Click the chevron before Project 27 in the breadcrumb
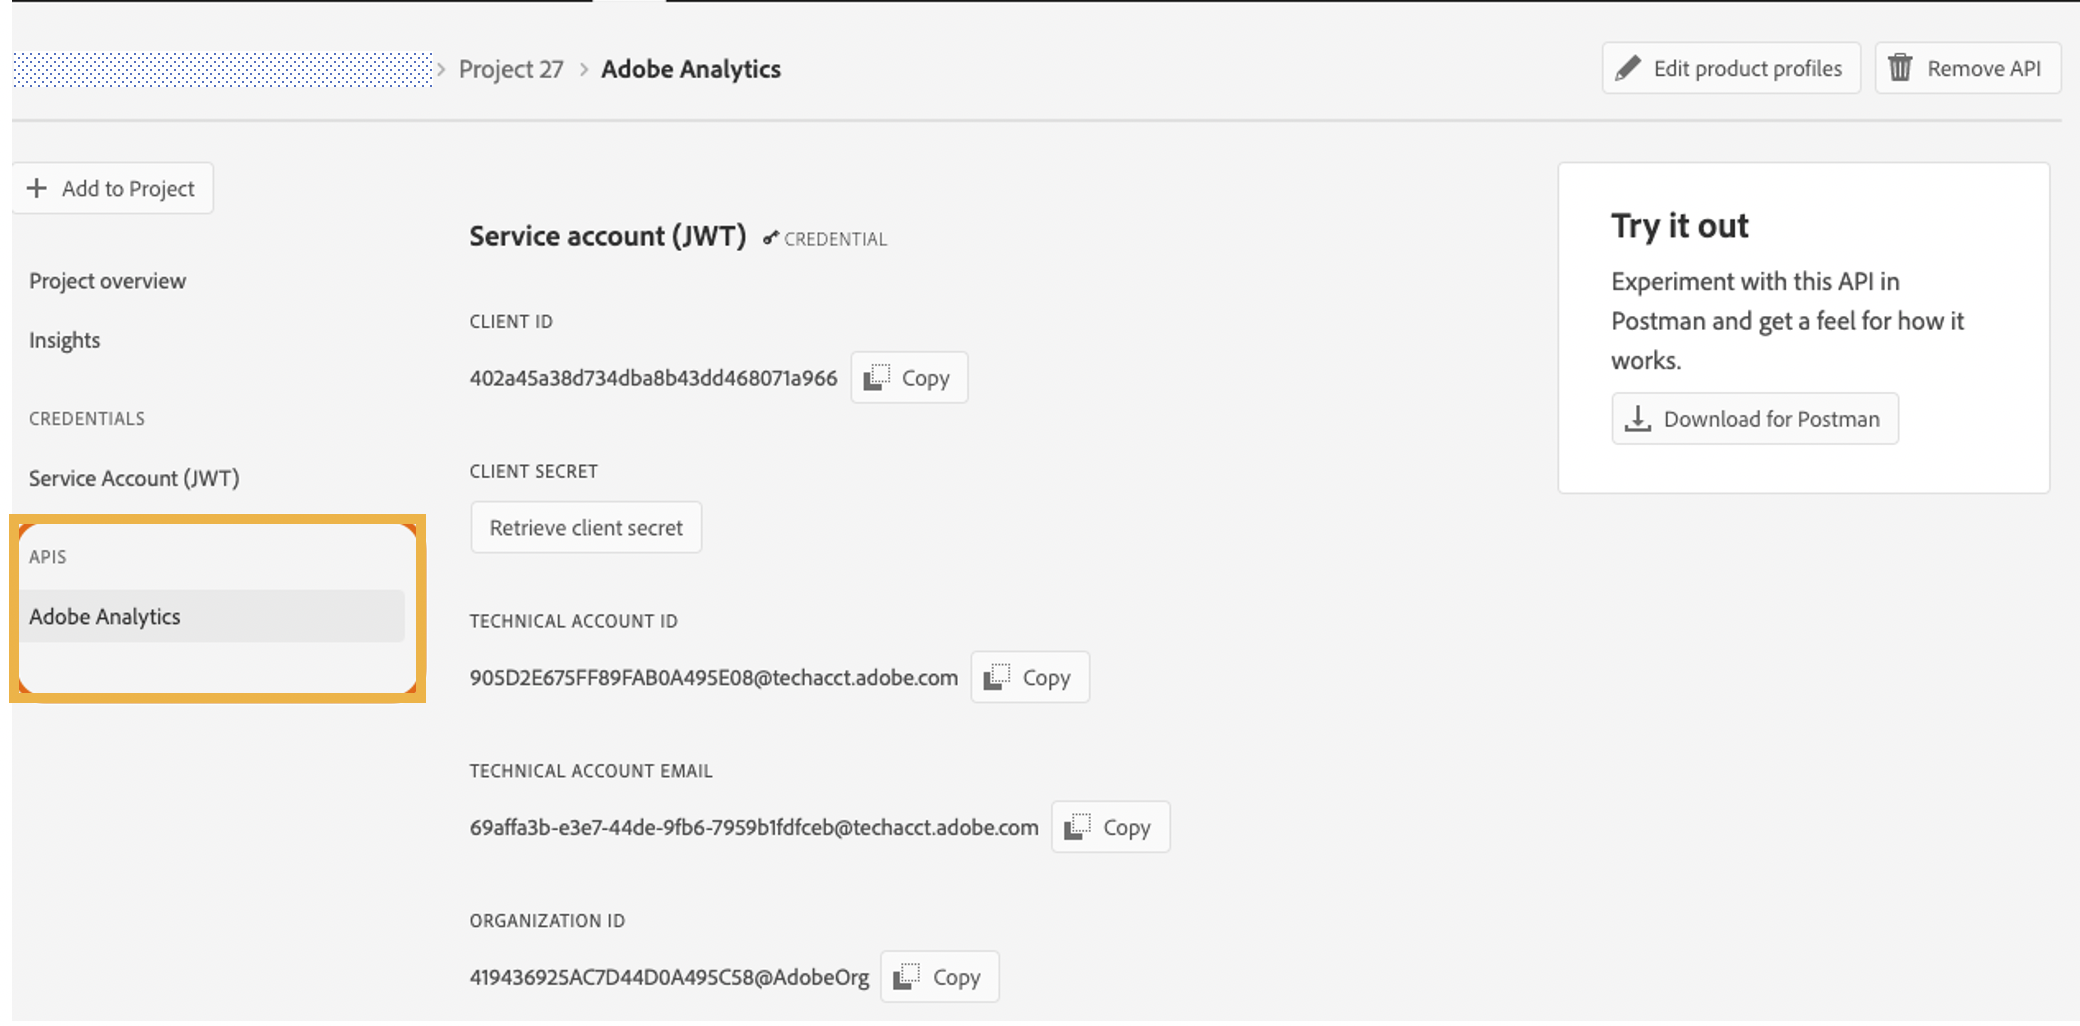The image size is (2080, 1026). tap(441, 69)
